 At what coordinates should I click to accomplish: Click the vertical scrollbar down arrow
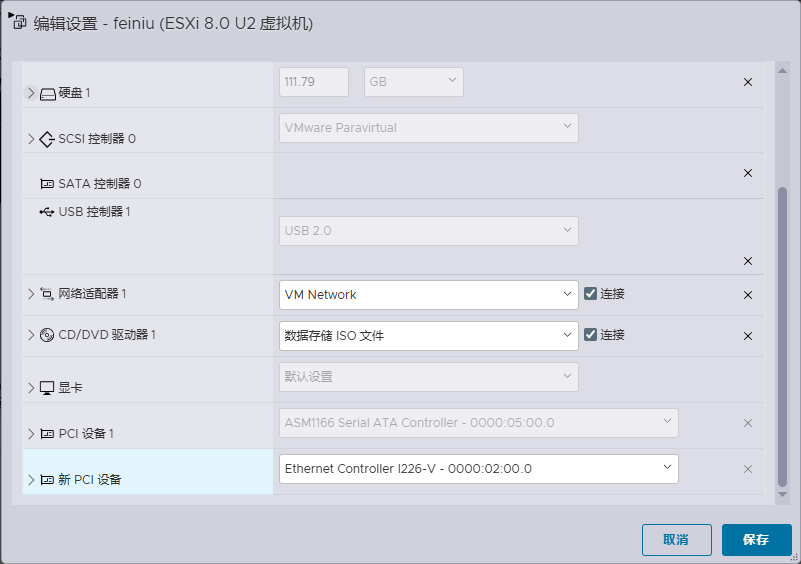(782, 494)
